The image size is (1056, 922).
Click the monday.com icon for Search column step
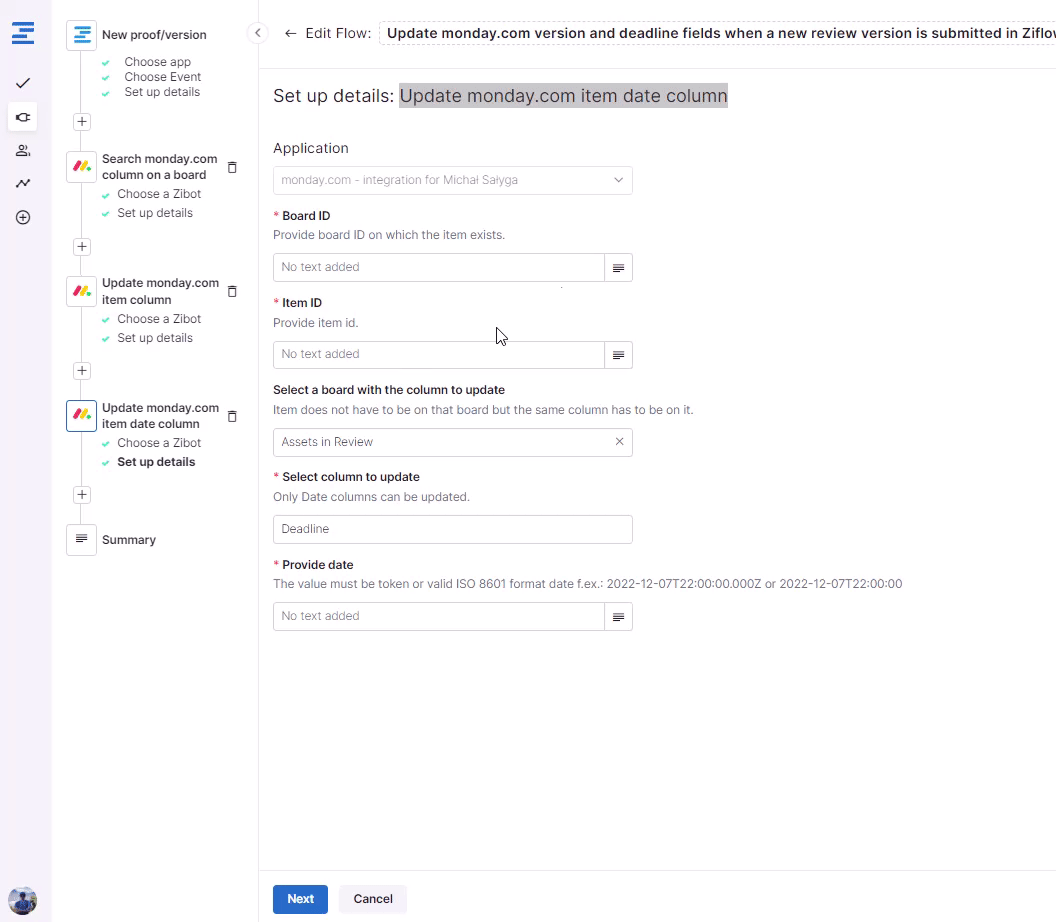[x=81, y=167]
